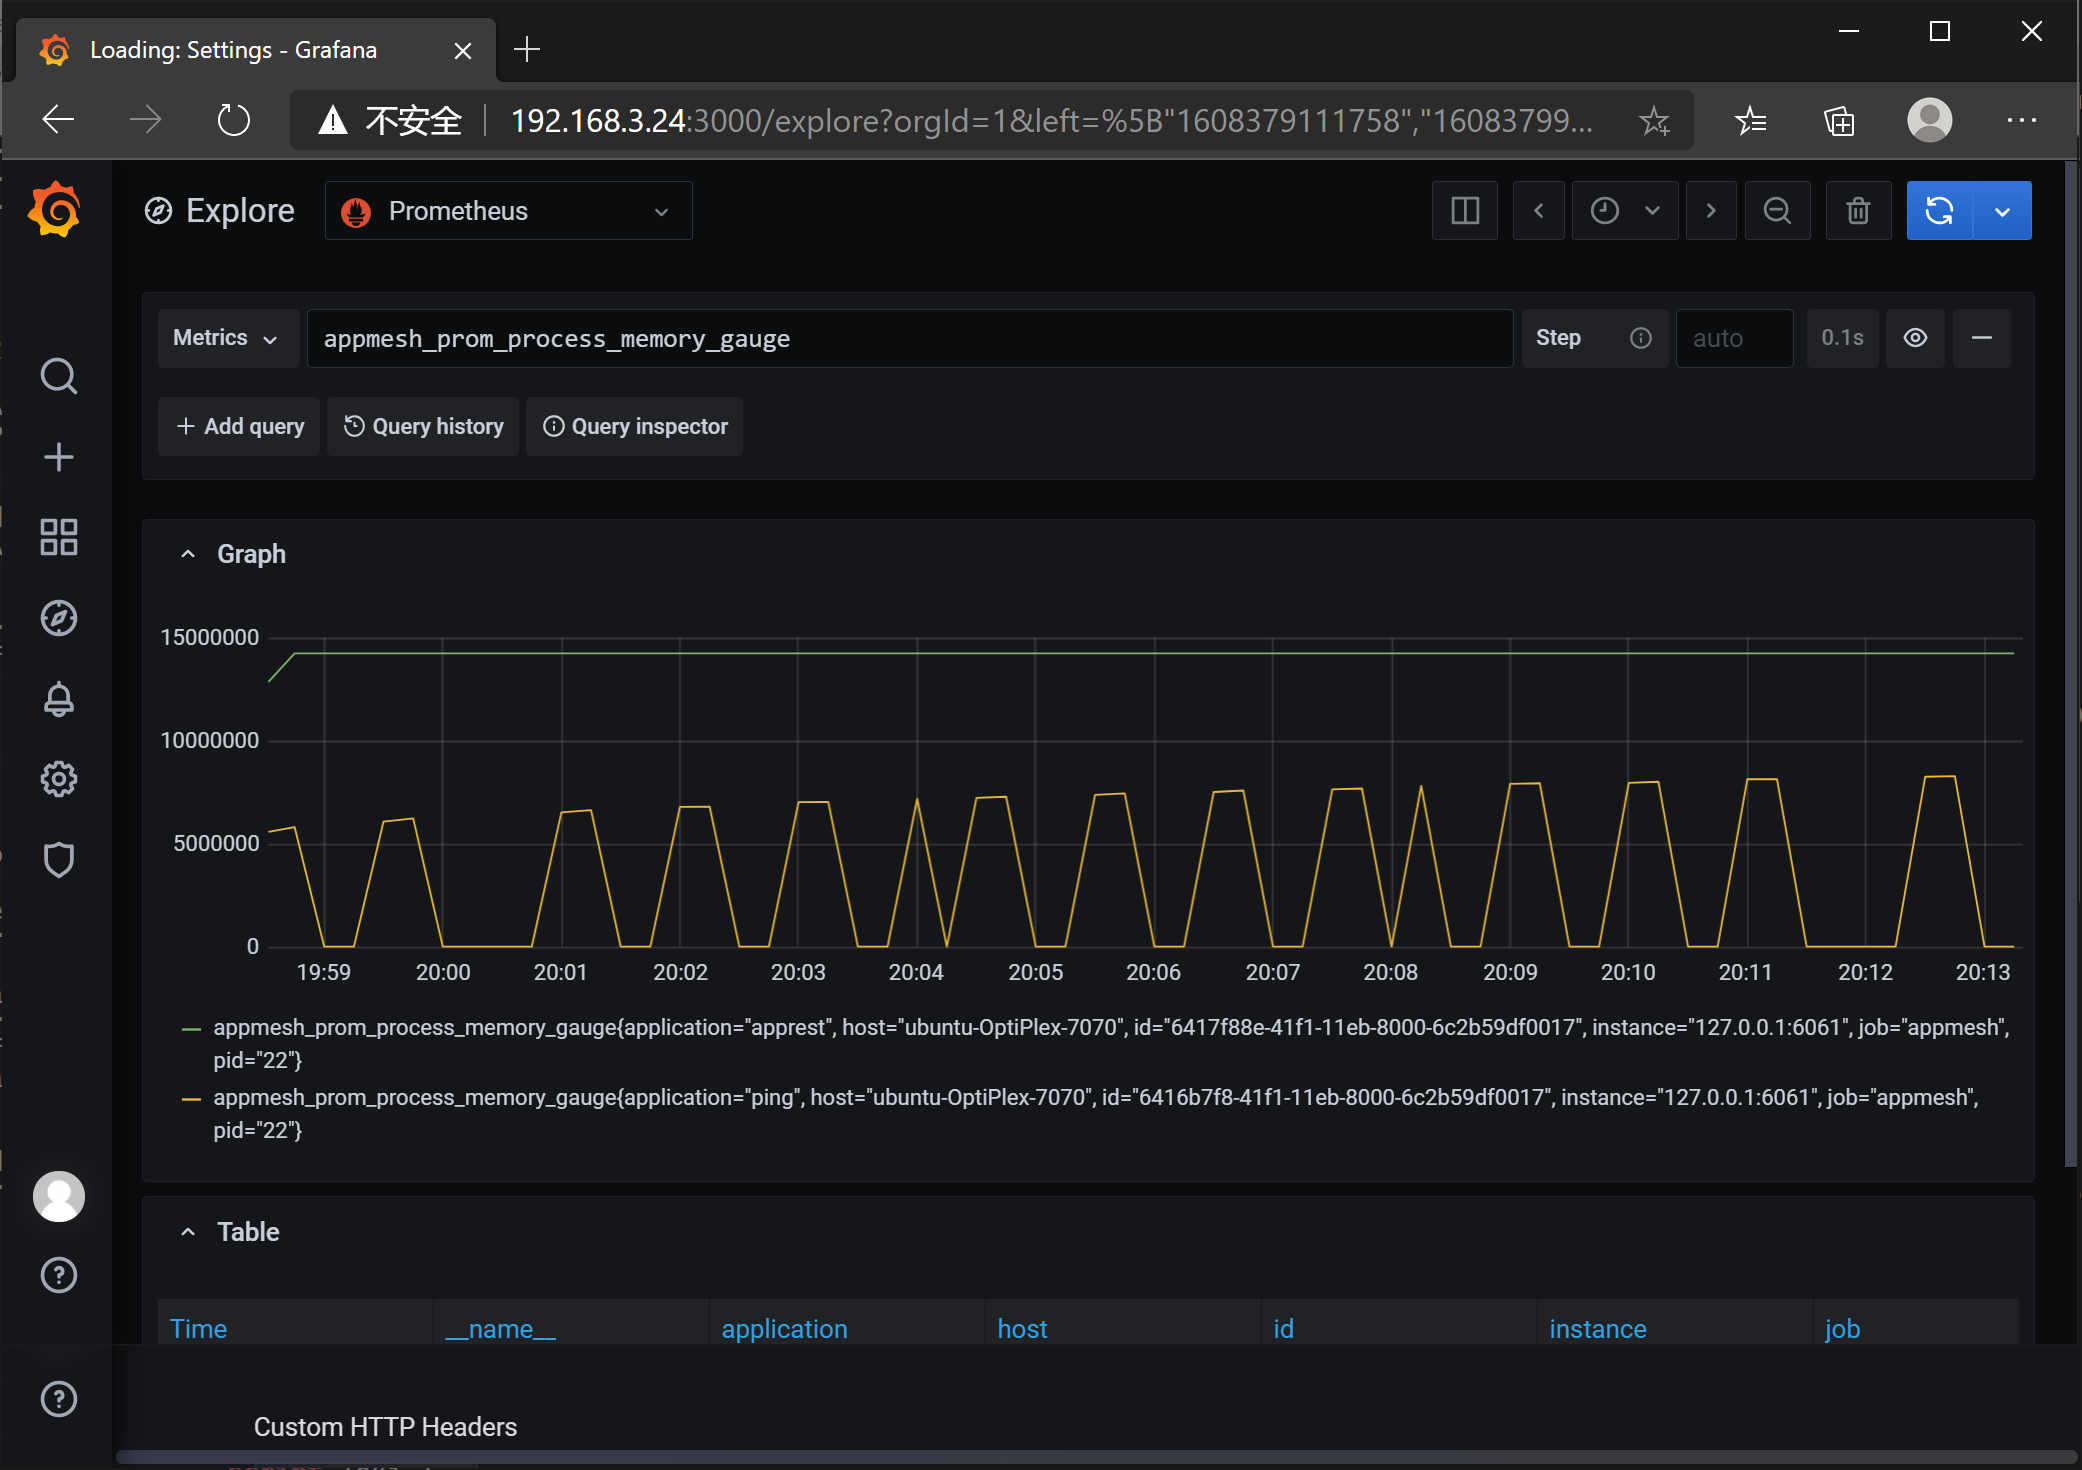The width and height of the screenshot is (2082, 1470).
Task: Open the Metrics browser dropdown
Action: click(x=227, y=338)
